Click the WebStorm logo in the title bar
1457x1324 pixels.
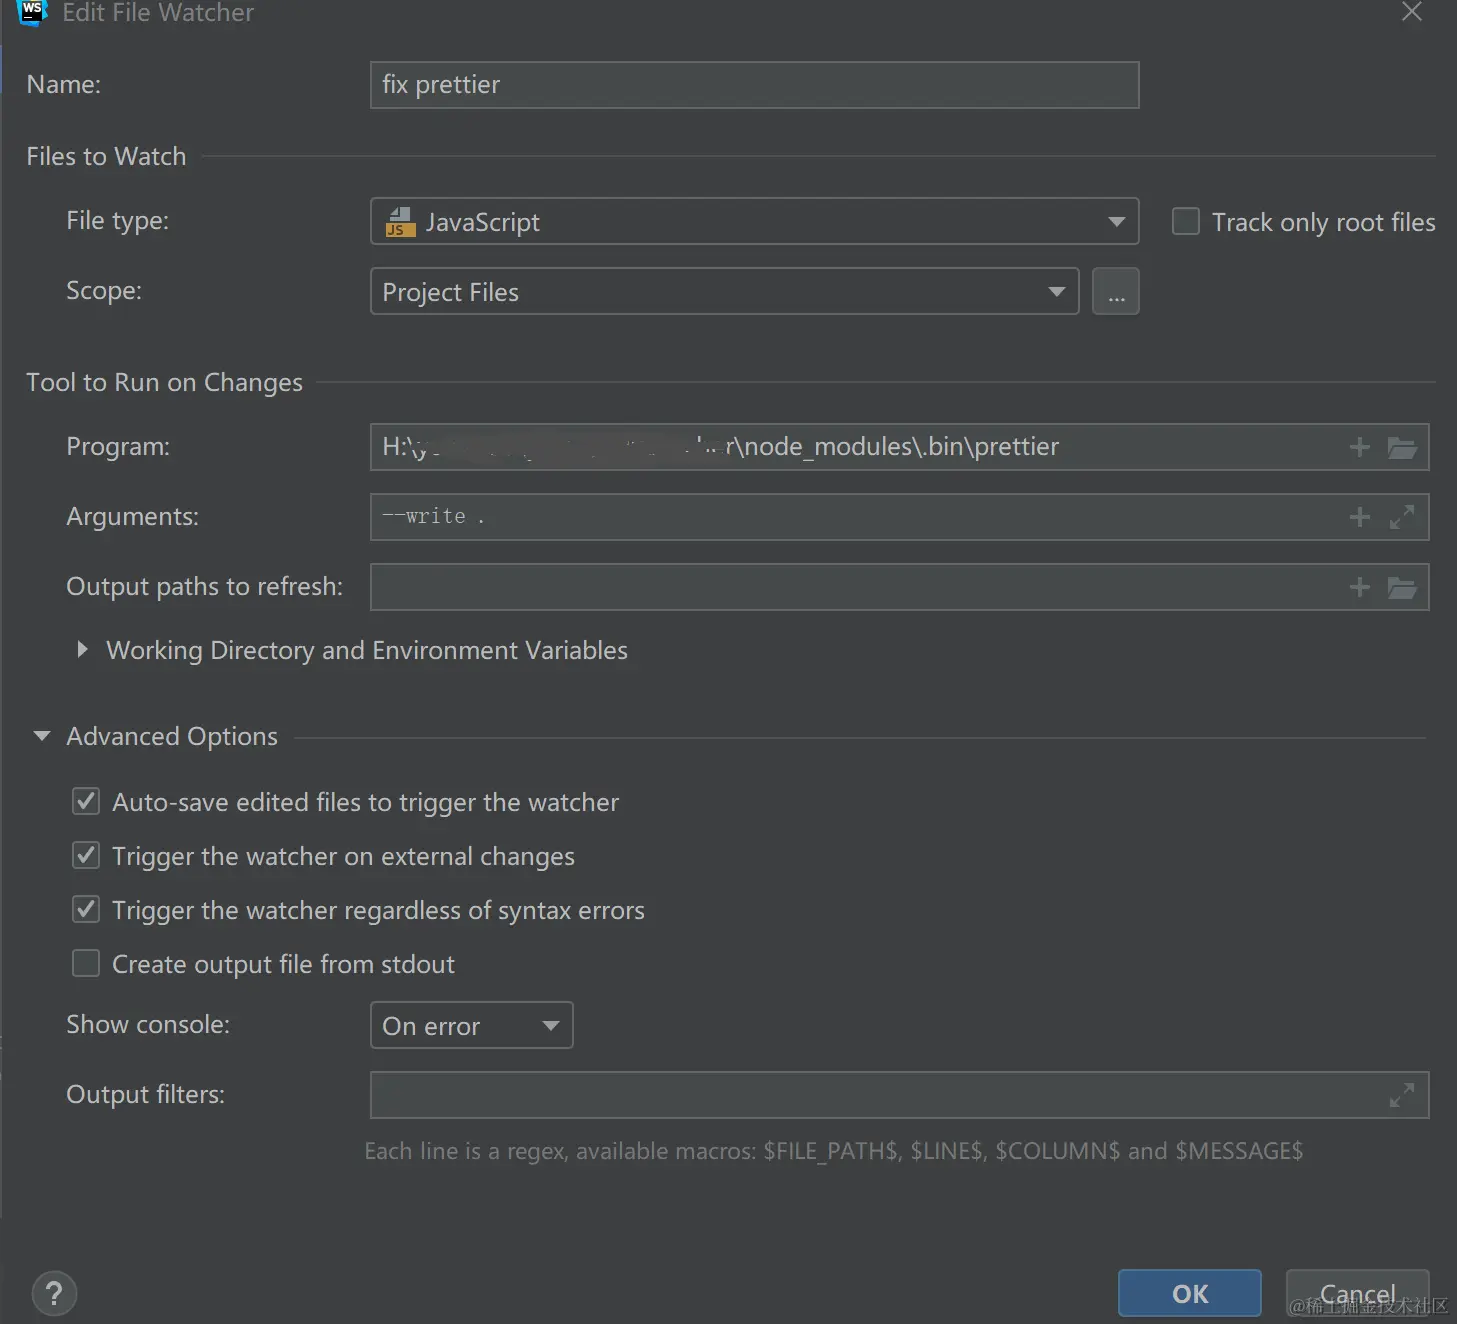point(33,12)
